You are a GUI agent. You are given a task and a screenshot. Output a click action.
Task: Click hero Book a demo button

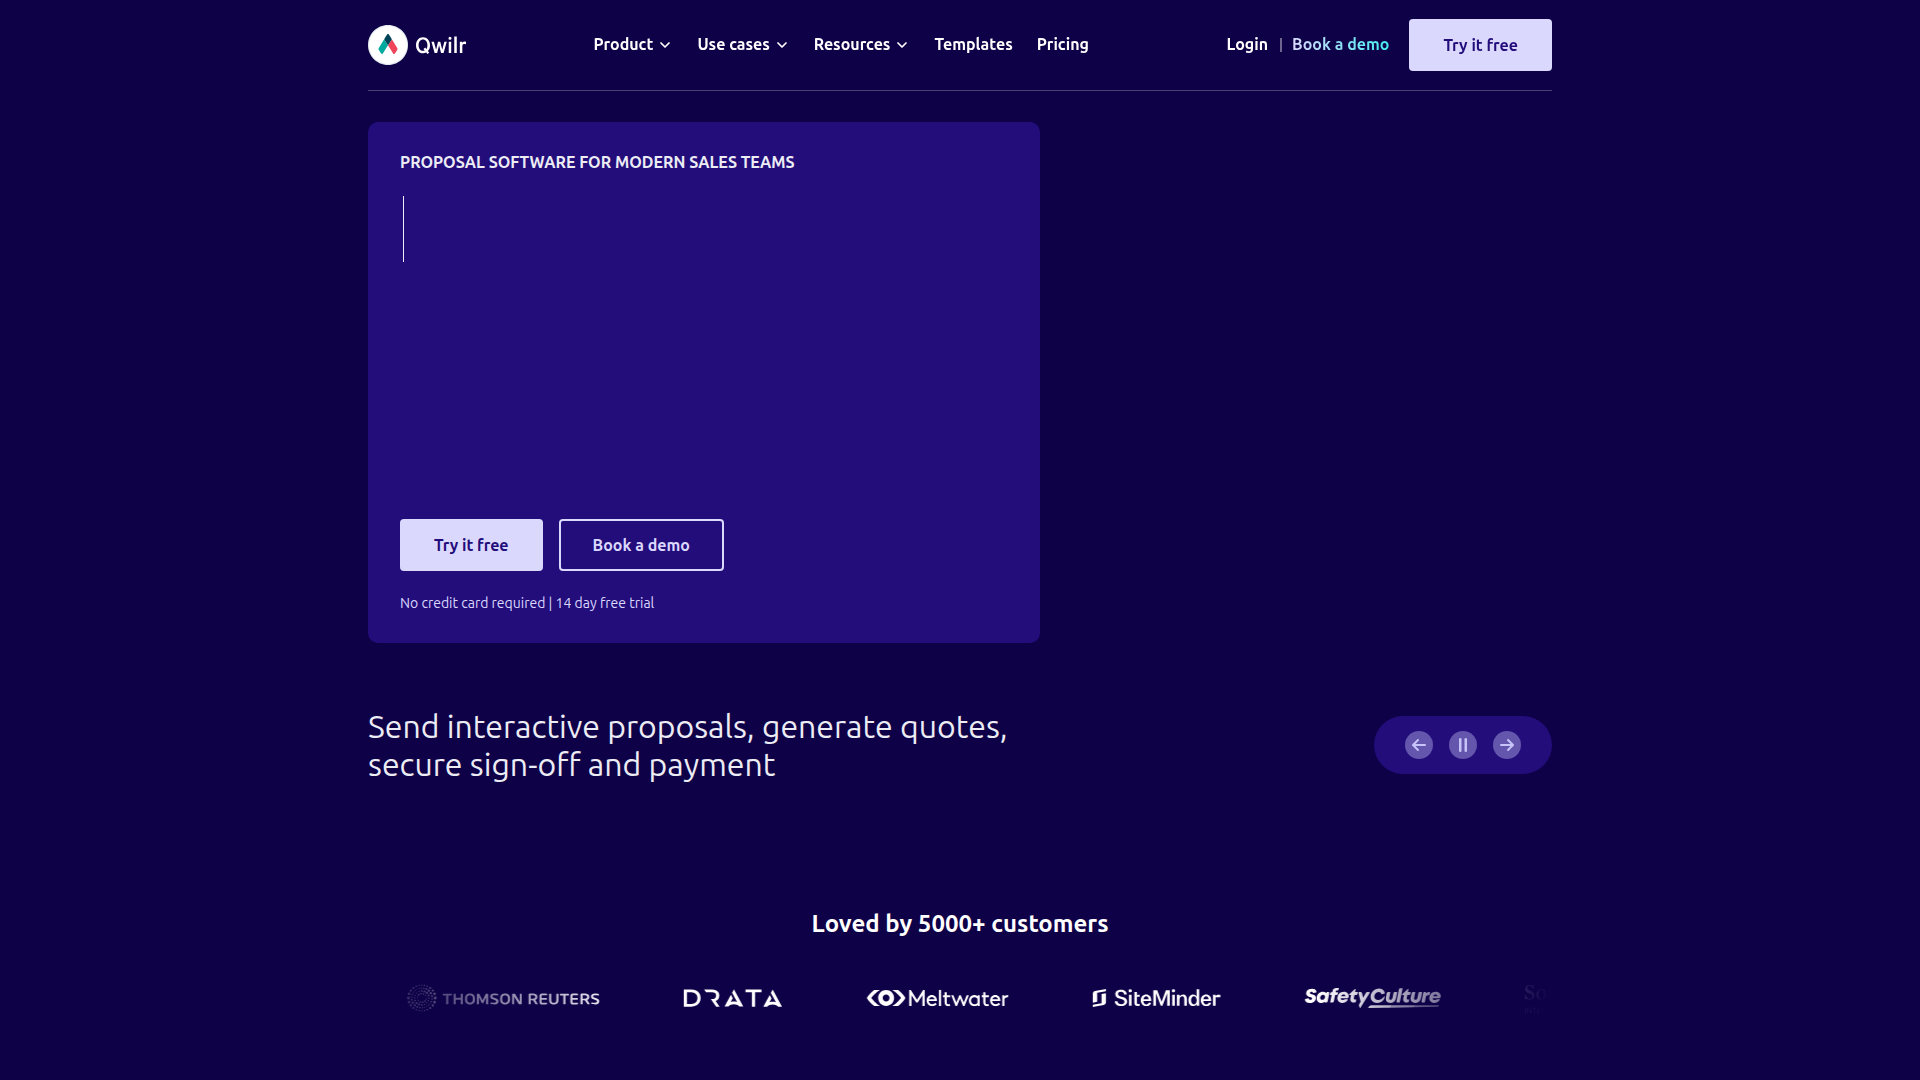tap(641, 545)
